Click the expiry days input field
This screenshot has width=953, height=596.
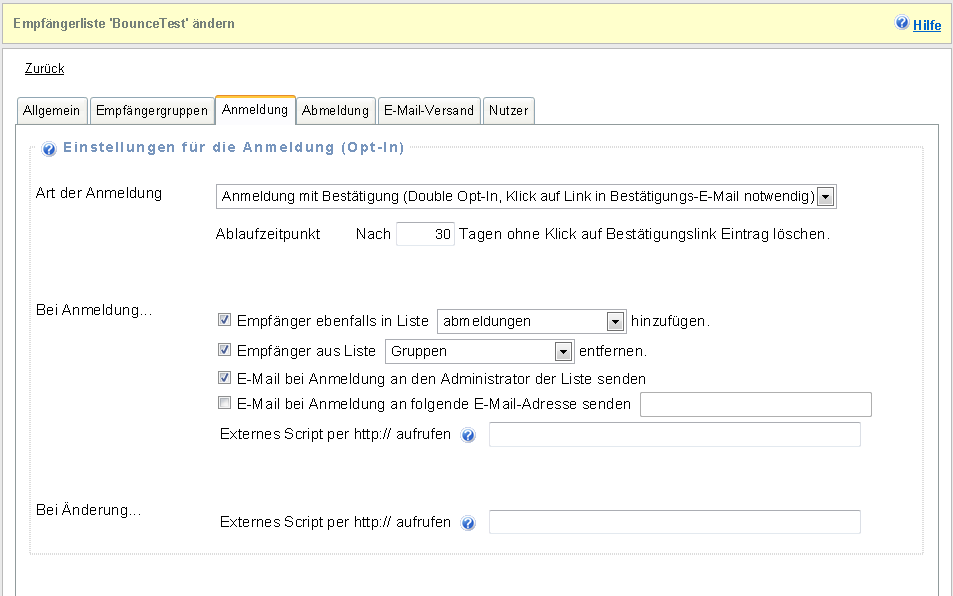point(426,235)
